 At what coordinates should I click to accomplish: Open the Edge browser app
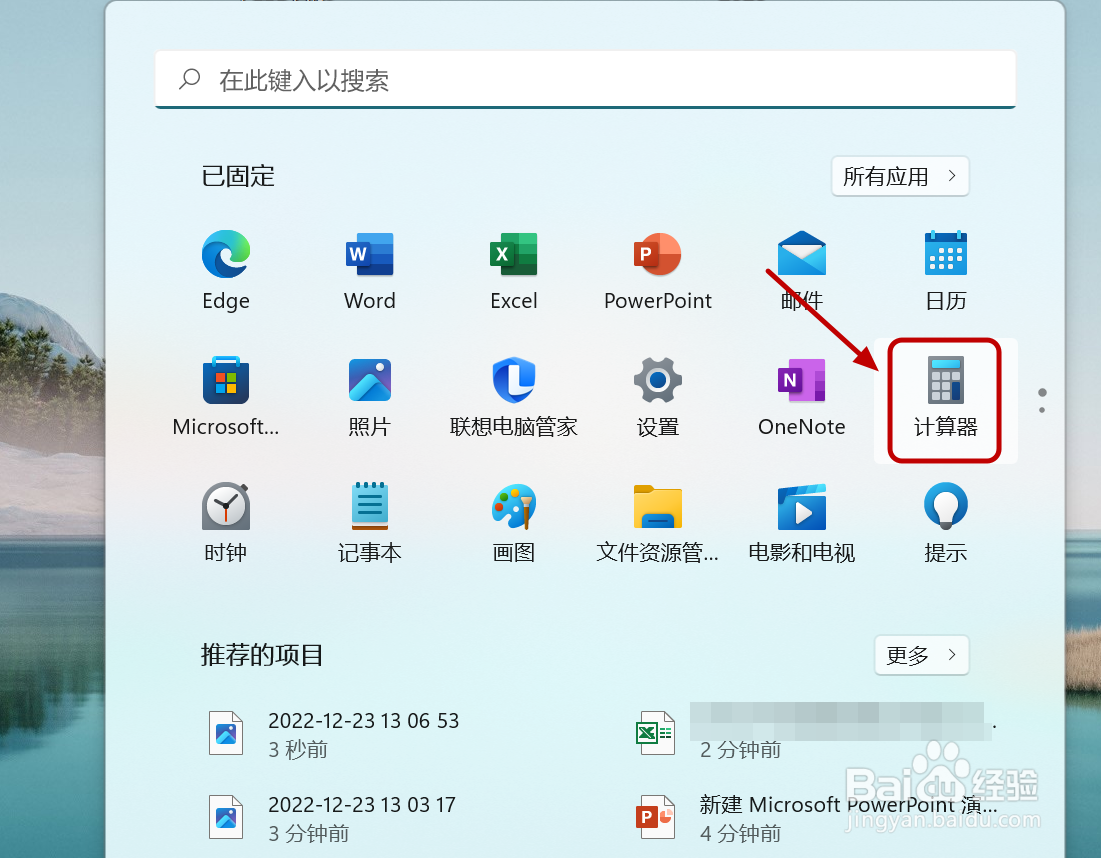[x=225, y=270]
